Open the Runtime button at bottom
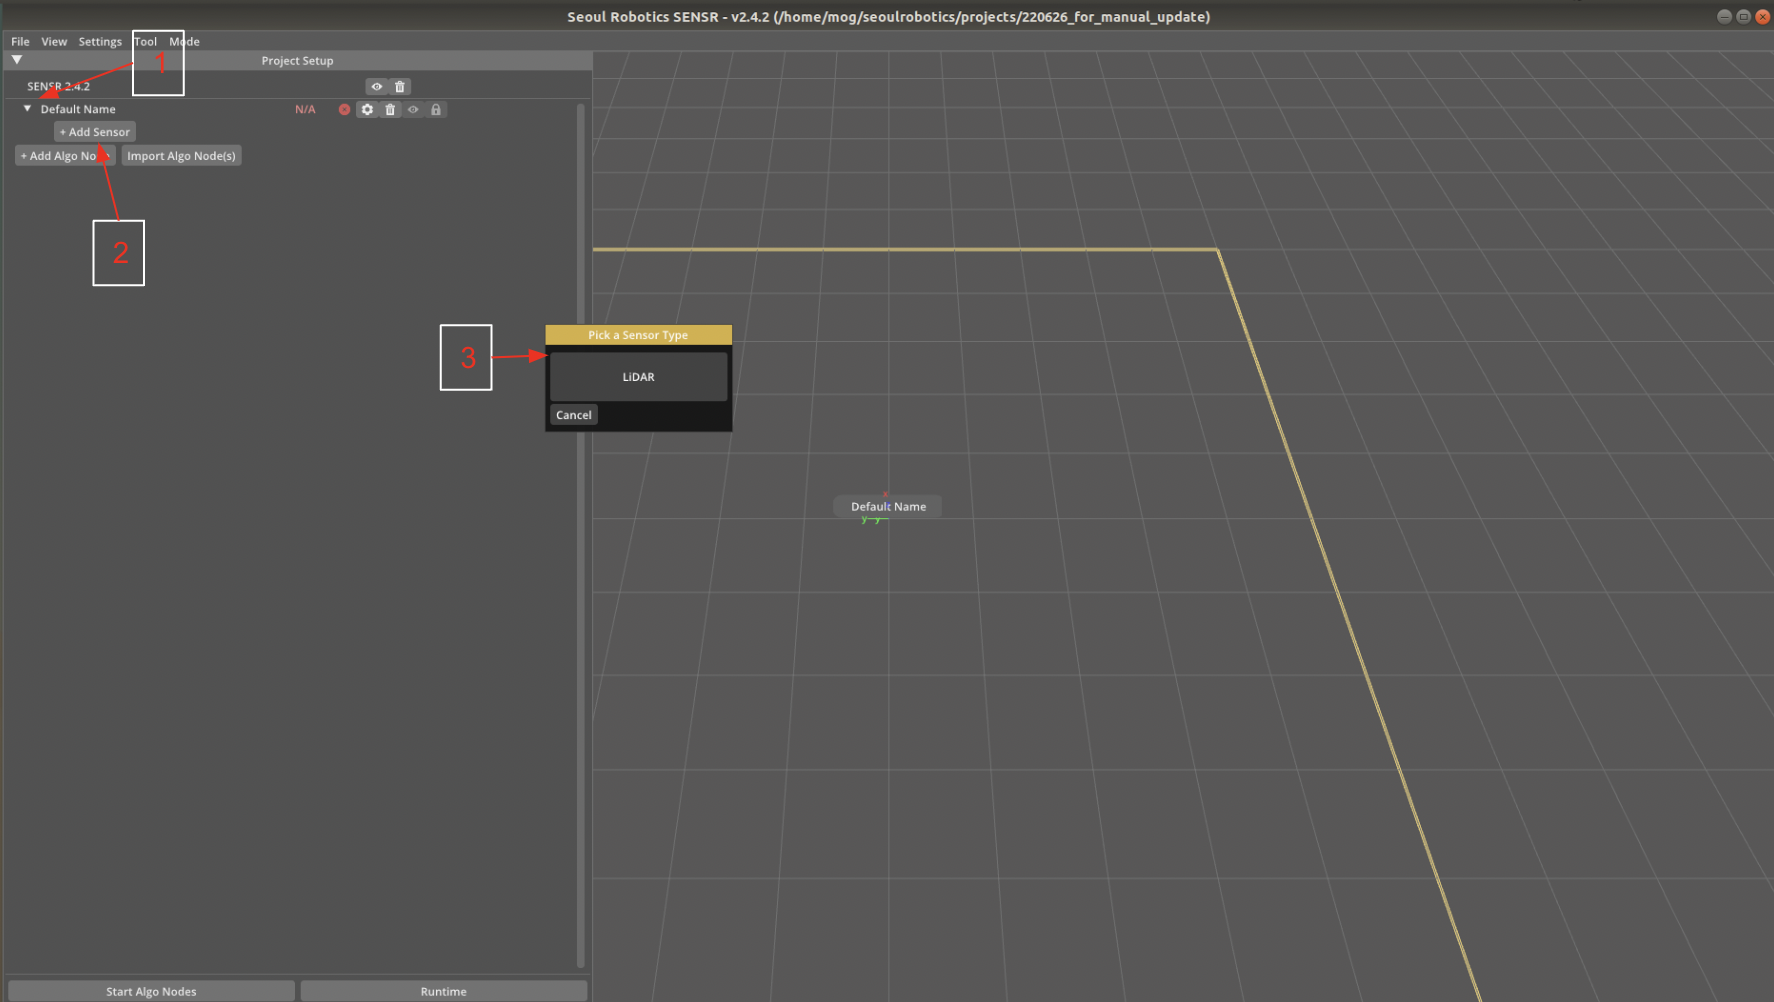Viewport: 1774px width, 1002px height. 443,991
